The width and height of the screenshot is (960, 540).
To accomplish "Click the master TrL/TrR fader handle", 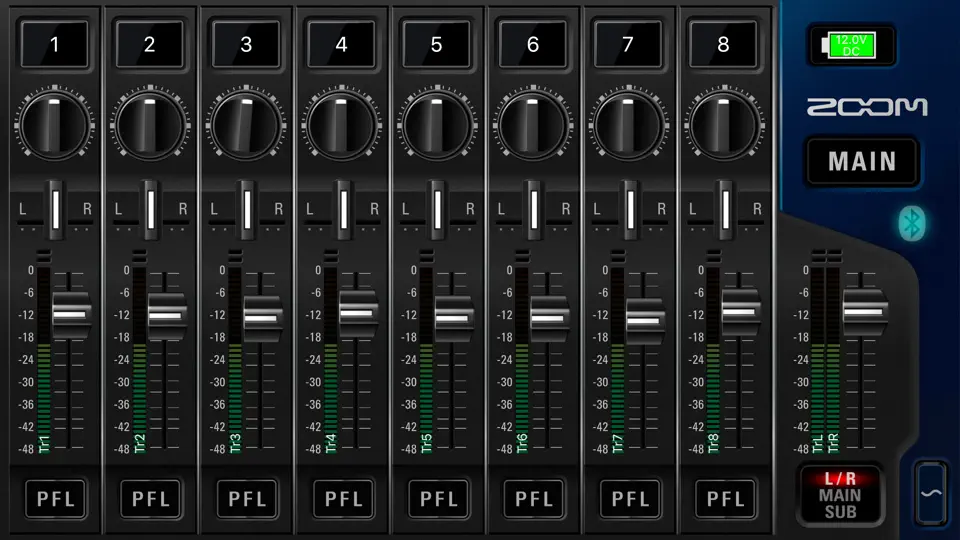I will point(864,312).
